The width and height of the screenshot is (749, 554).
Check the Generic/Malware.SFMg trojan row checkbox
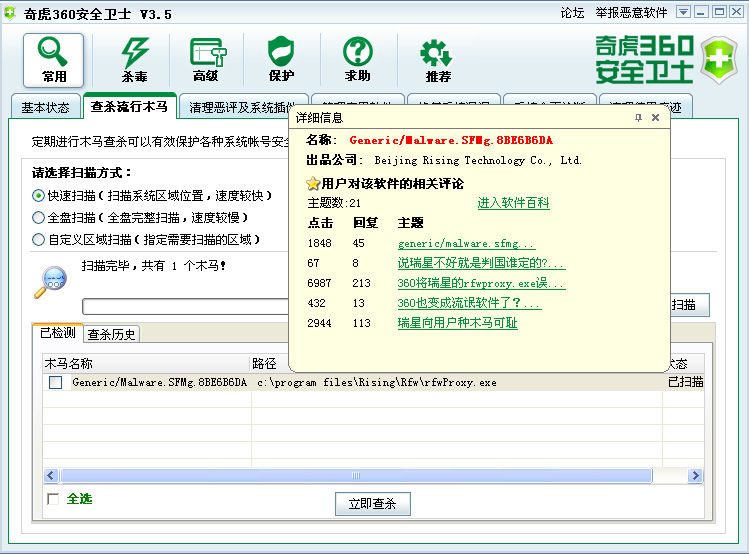pos(56,382)
